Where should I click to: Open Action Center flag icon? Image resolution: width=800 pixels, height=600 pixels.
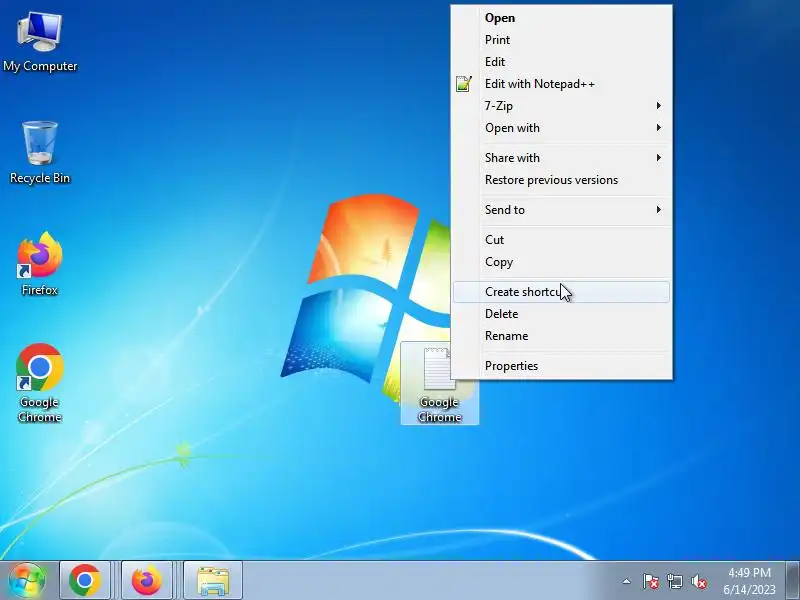pos(651,581)
